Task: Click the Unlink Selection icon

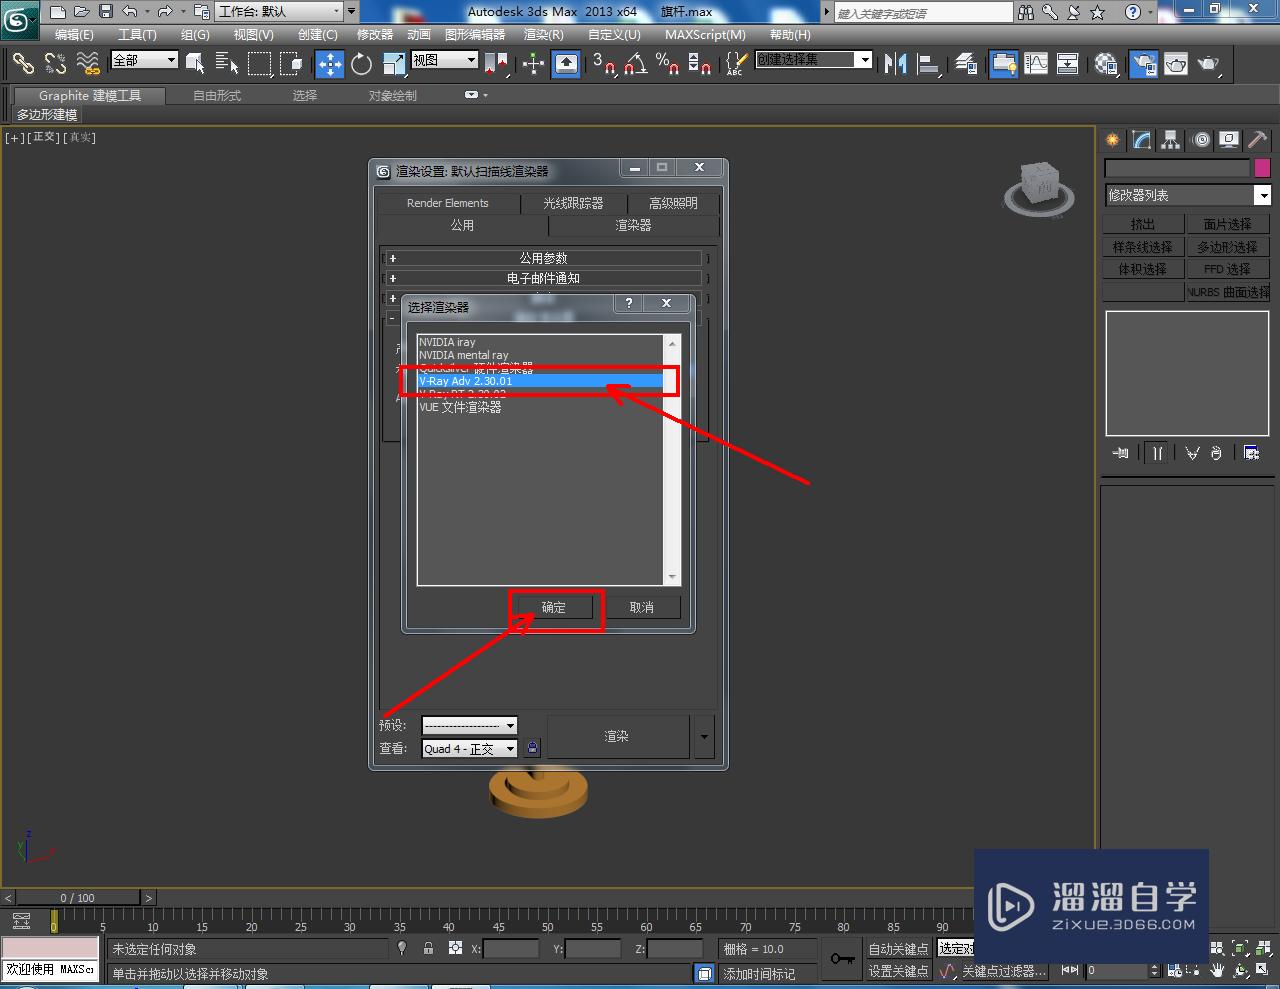Action: point(55,64)
